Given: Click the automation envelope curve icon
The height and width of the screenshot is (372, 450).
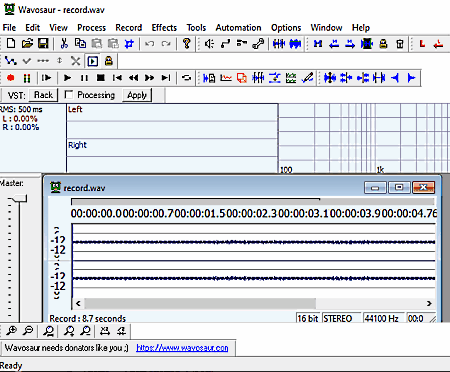Looking at the screenshot, I should click(11, 61).
